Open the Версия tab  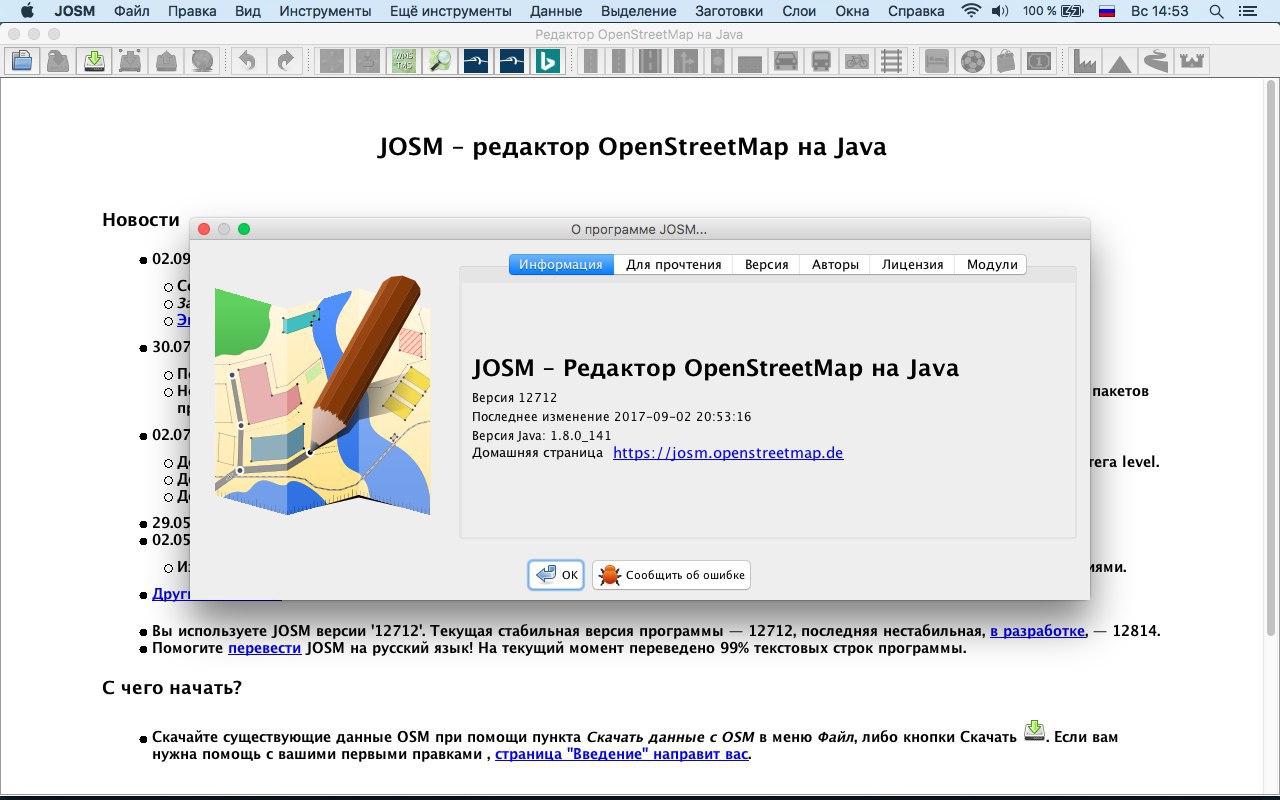767,264
